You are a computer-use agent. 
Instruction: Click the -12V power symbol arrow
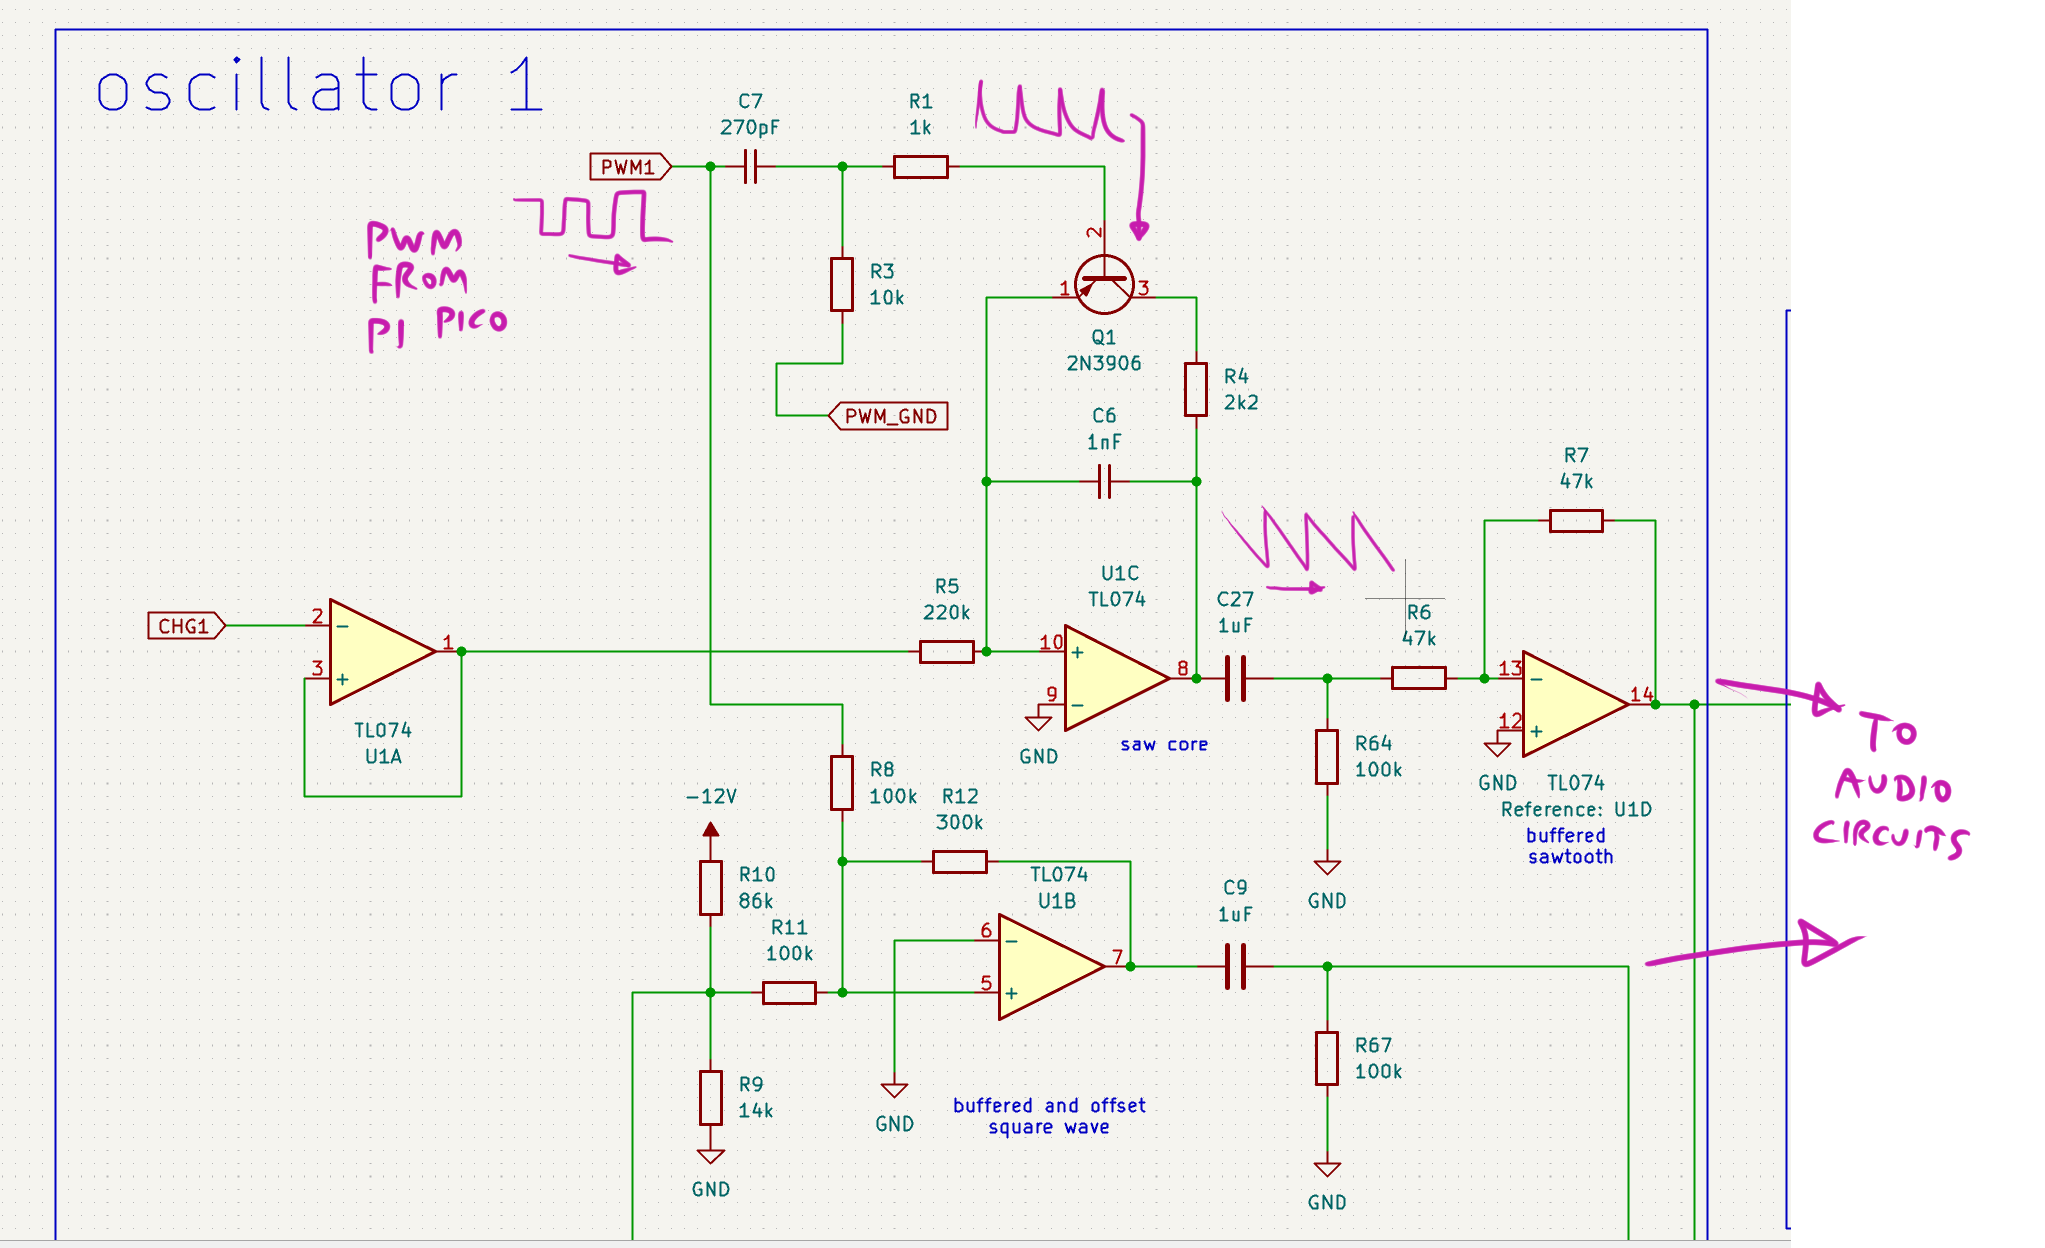710,829
